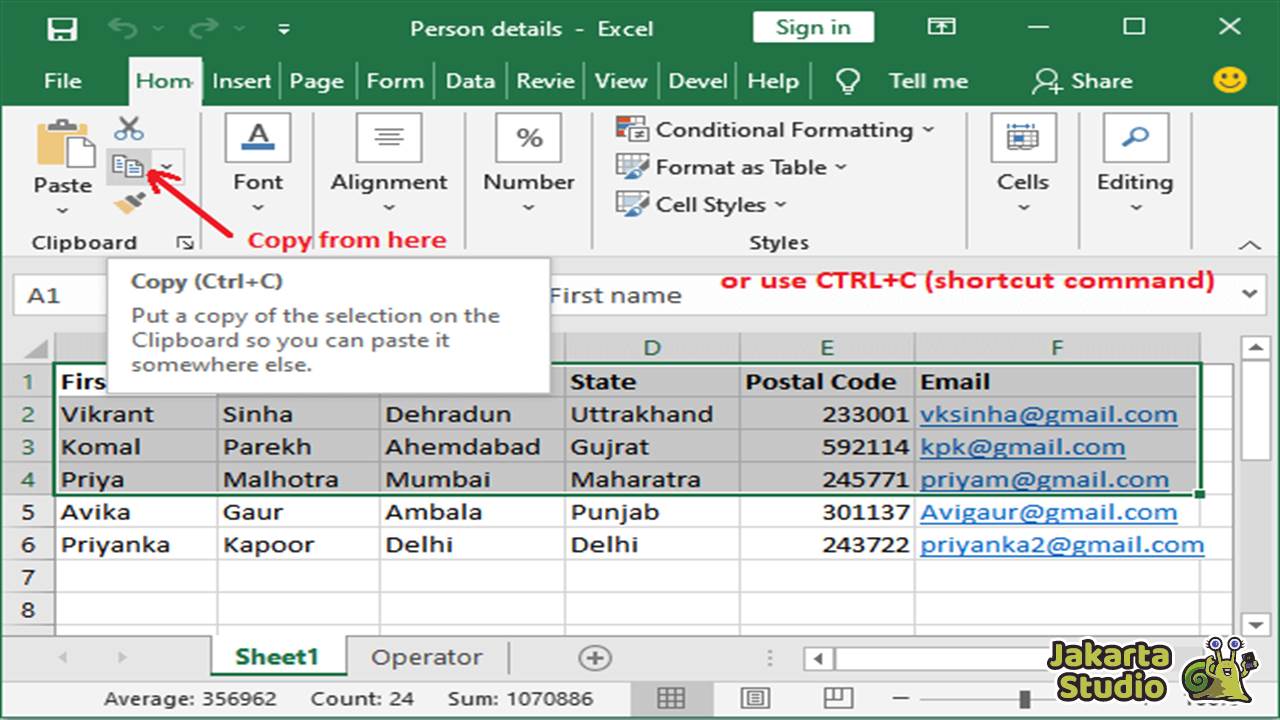Expand the Font group dropdown arrow
Image resolution: width=1280 pixels, height=720 pixels.
[x=258, y=208]
